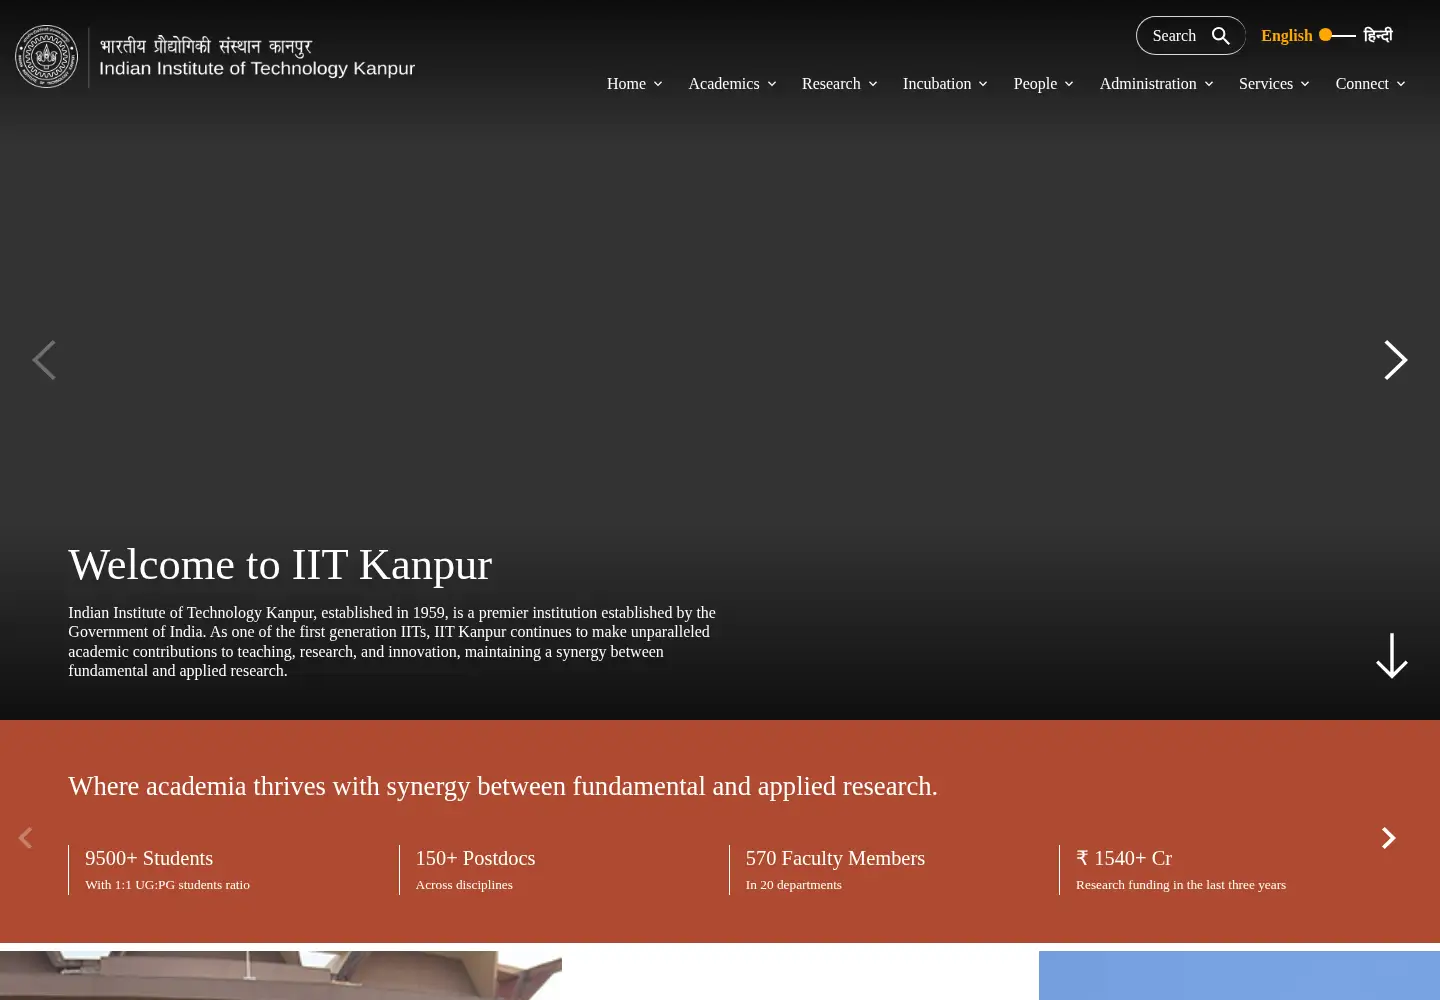The width and height of the screenshot is (1440, 1000).
Task: Click the 9500+ Students statistic
Action: click(149, 858)
